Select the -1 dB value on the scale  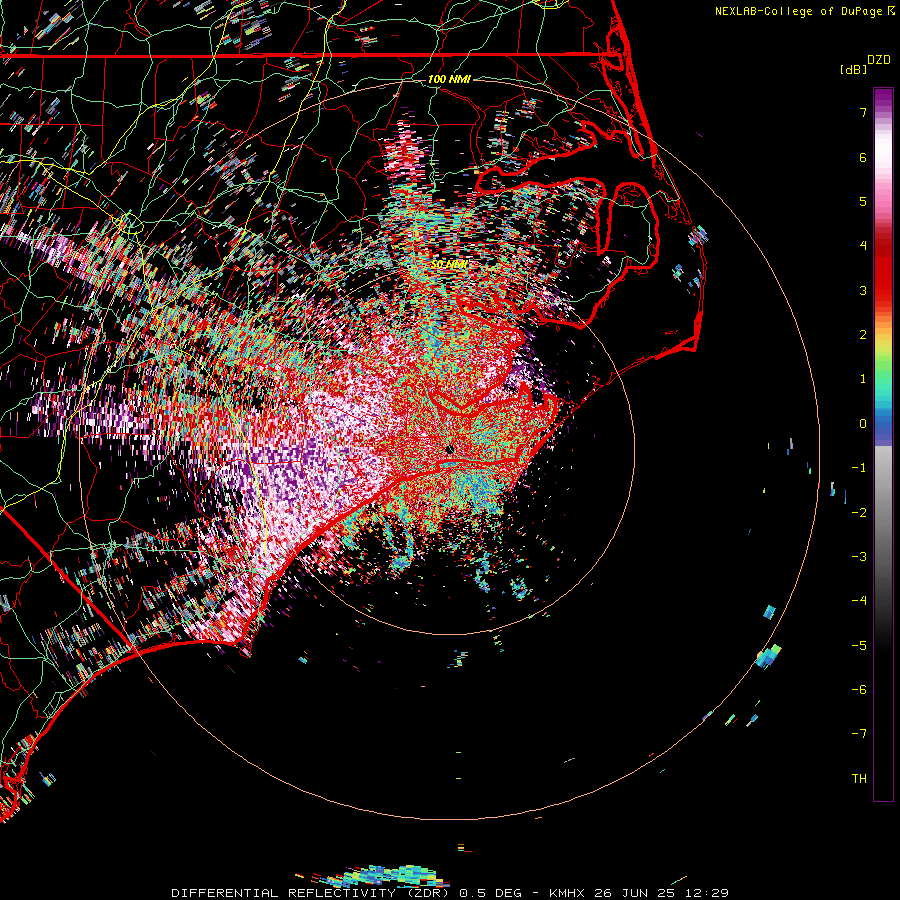(x=859, y=468)
